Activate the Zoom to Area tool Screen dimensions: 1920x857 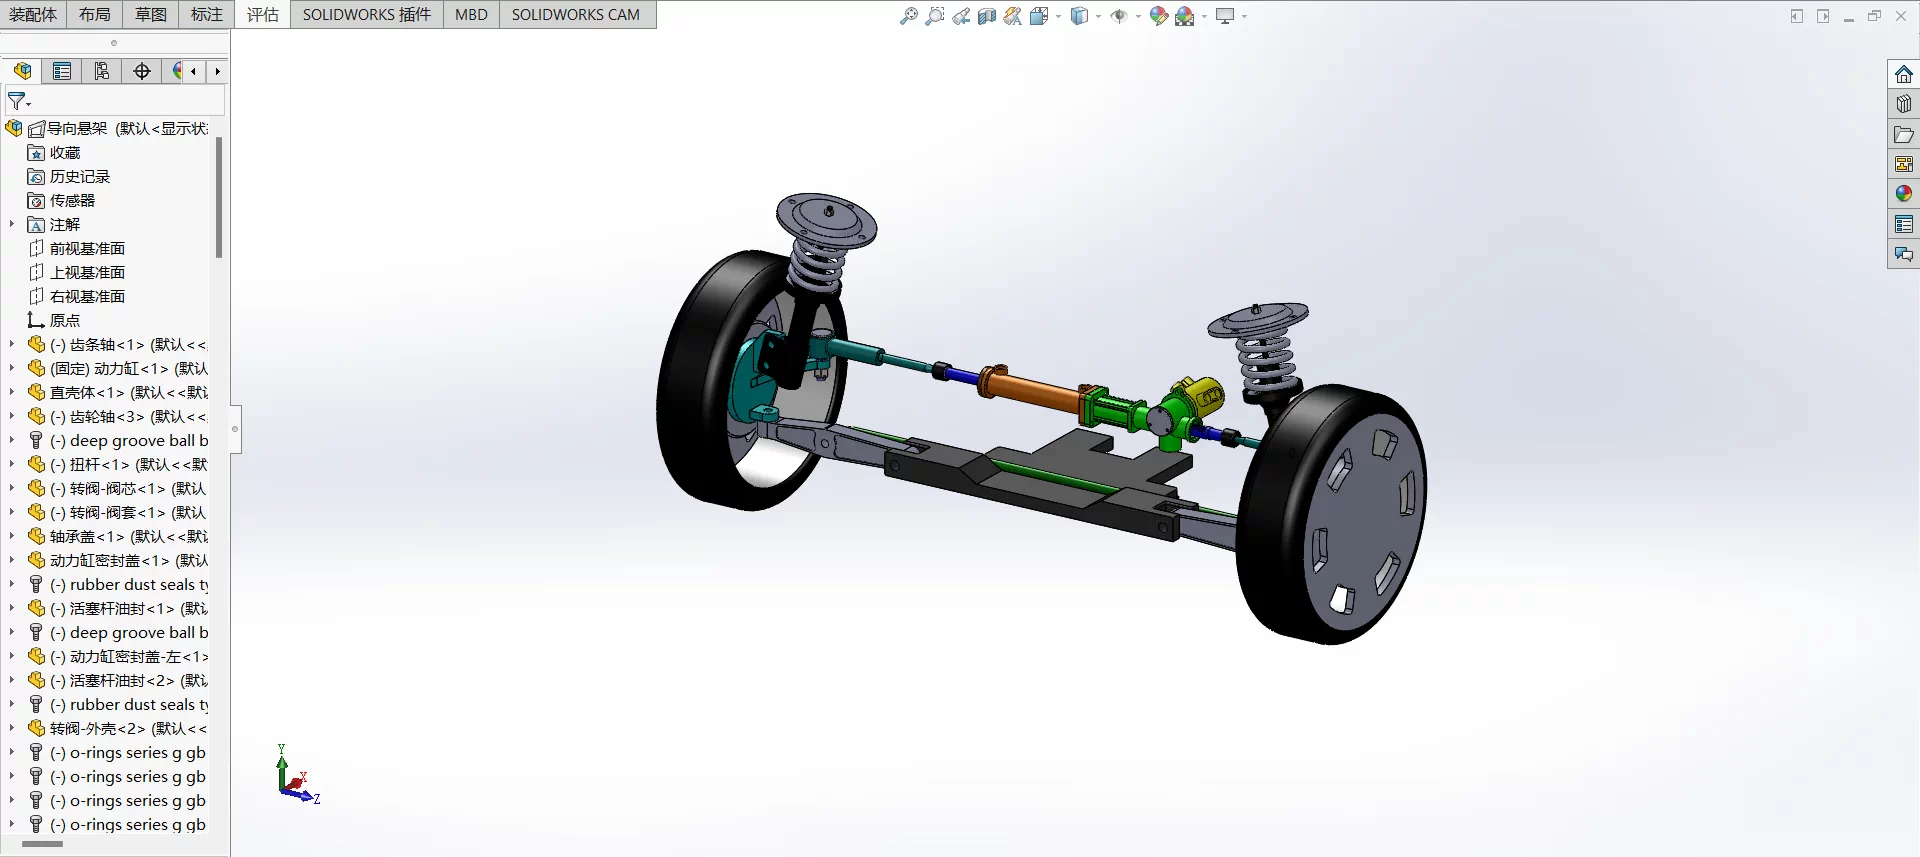(934, 16)
